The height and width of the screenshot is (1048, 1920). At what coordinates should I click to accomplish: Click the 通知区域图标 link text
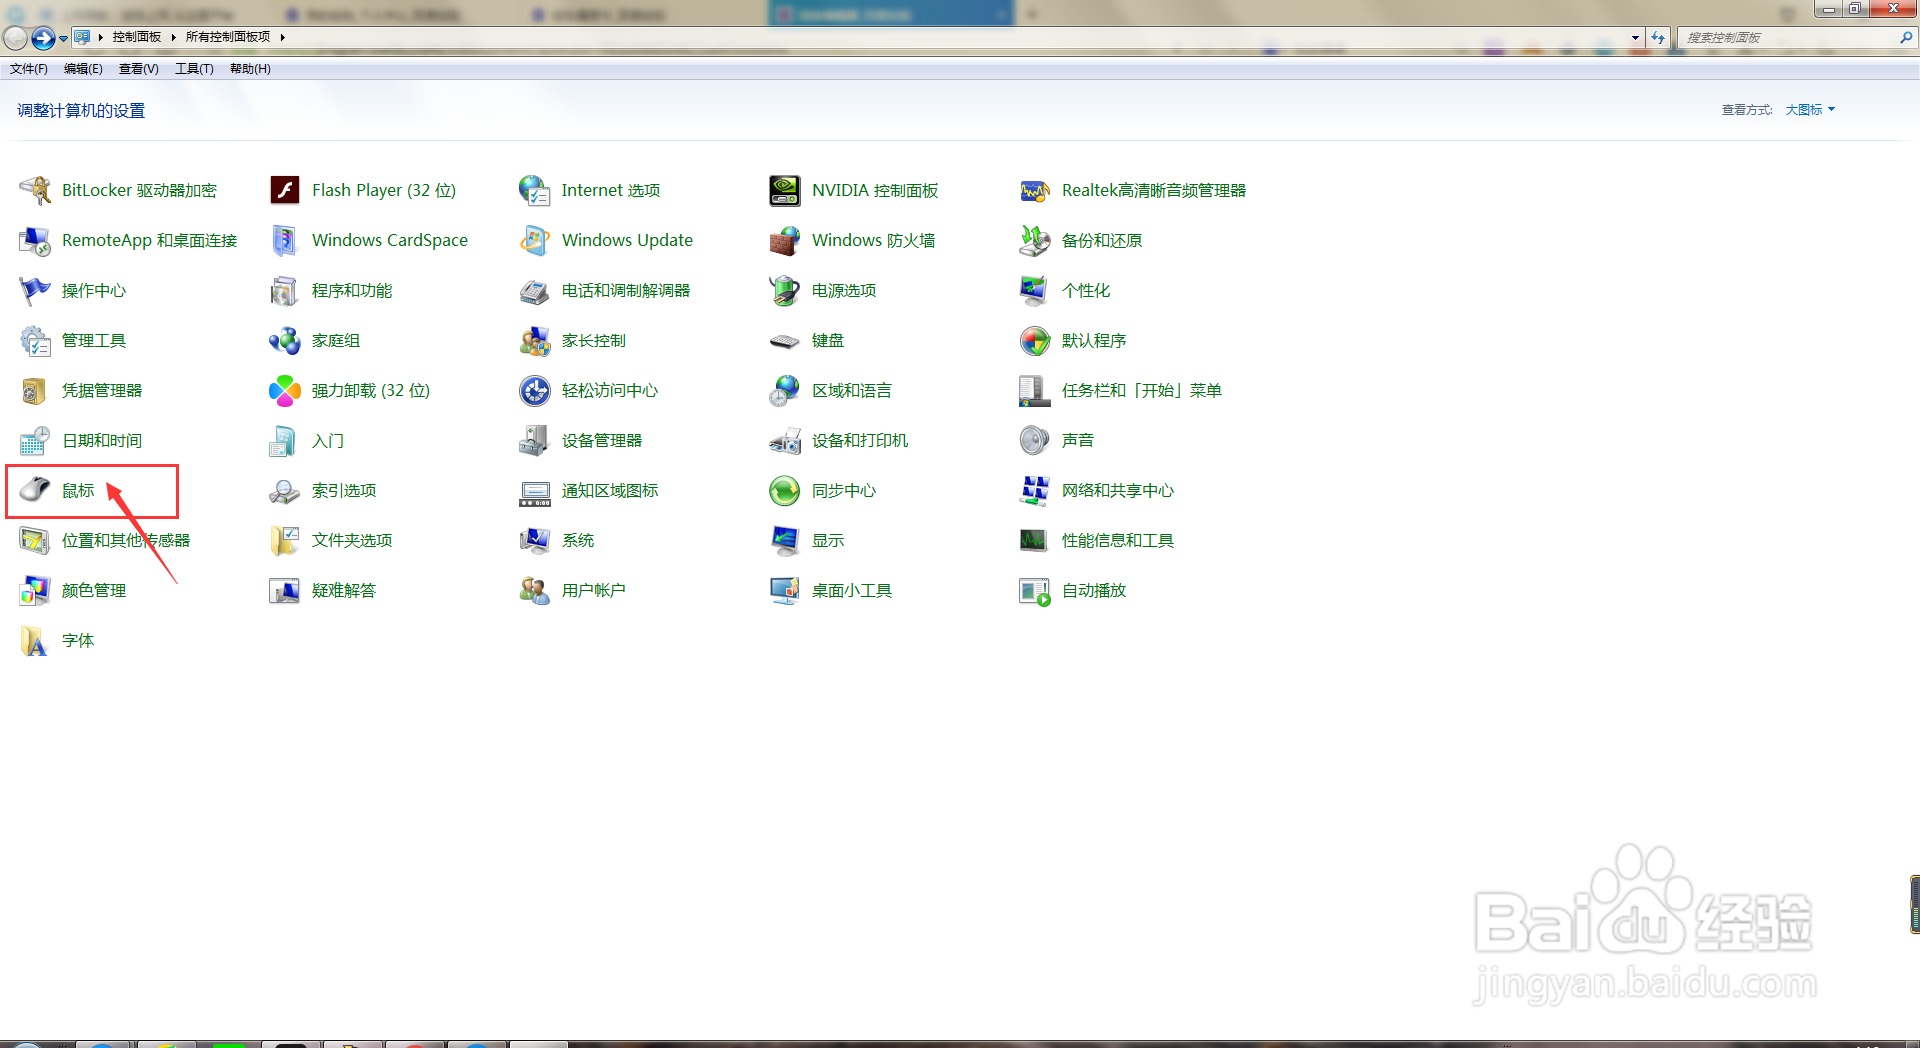(x=610, y=490)
